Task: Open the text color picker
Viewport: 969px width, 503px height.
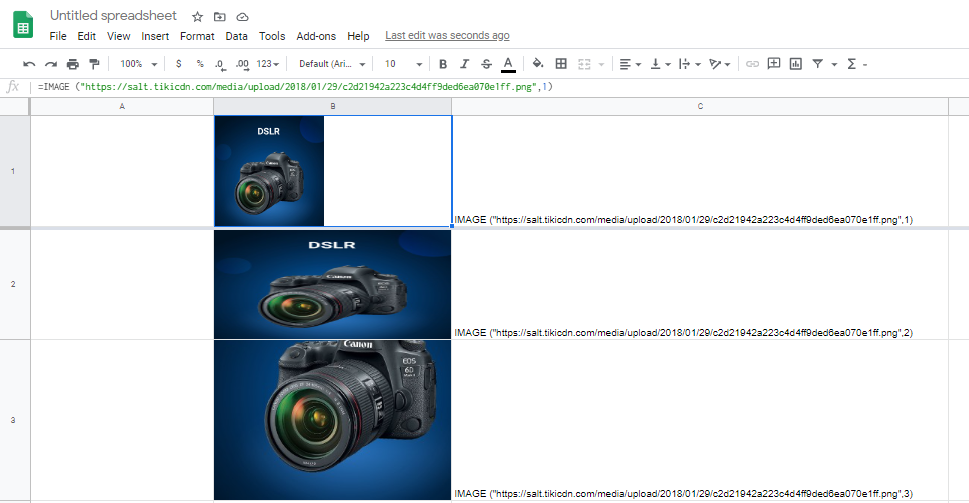Action: pyautogui.click(x=508, y=64)
